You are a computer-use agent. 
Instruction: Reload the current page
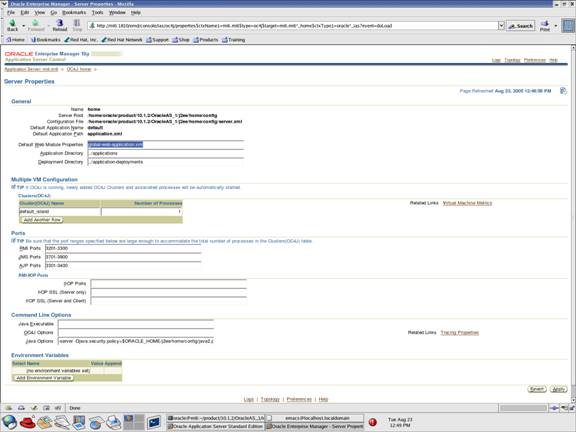point(60,25)
